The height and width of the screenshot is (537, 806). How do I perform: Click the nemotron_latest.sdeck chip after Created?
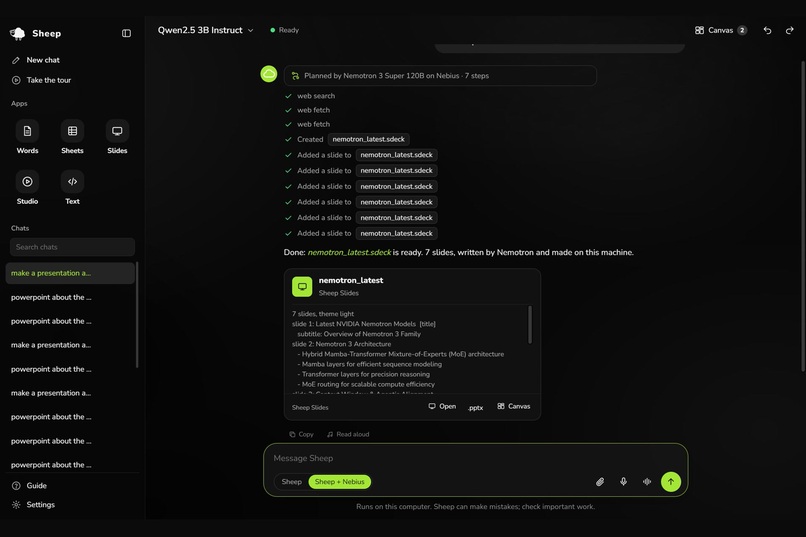369,139
